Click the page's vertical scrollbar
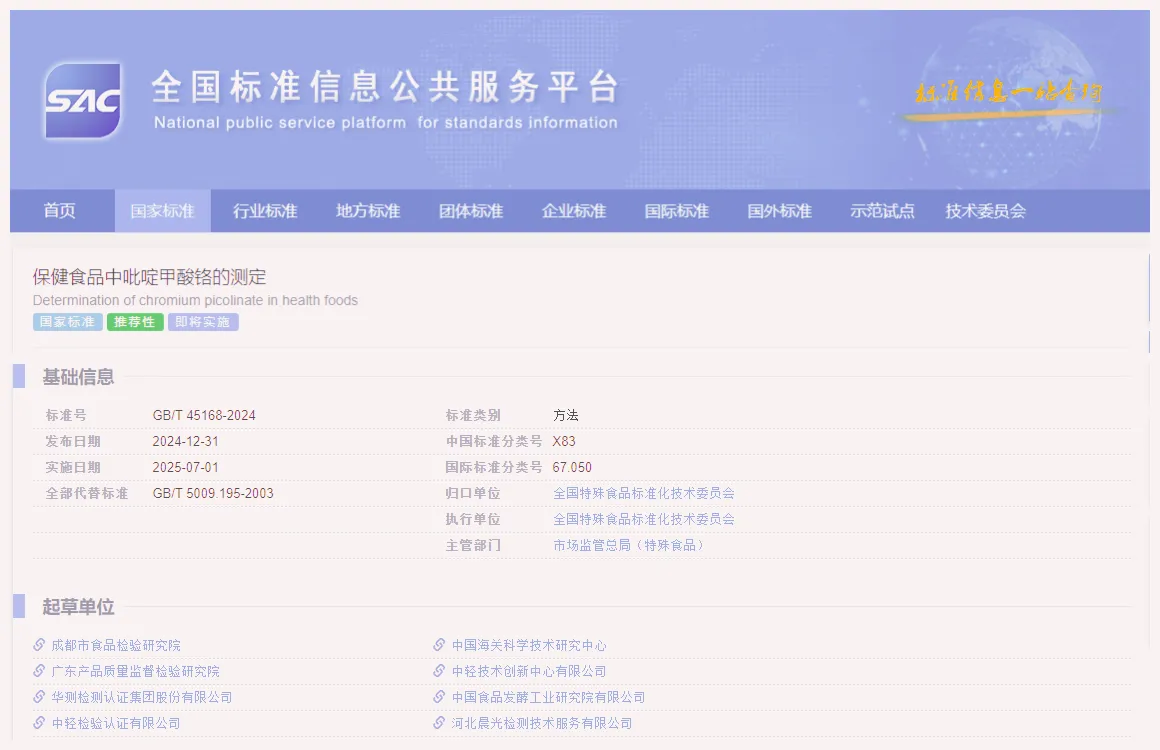The width and height of the screenshot is (1160, 750). [1150, 288]
